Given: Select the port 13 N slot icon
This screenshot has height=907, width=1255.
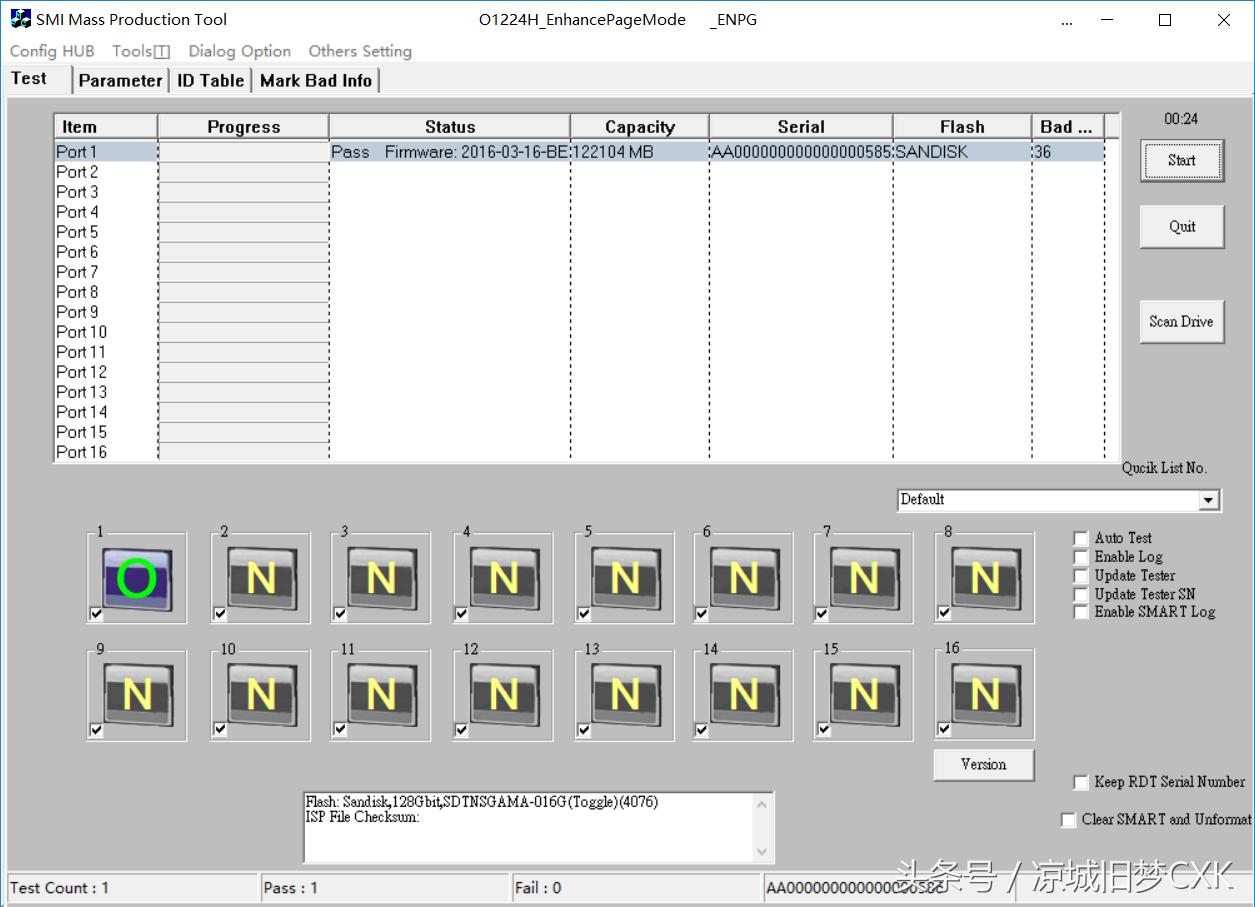Looking at the screenshot, I should (625, 695).
